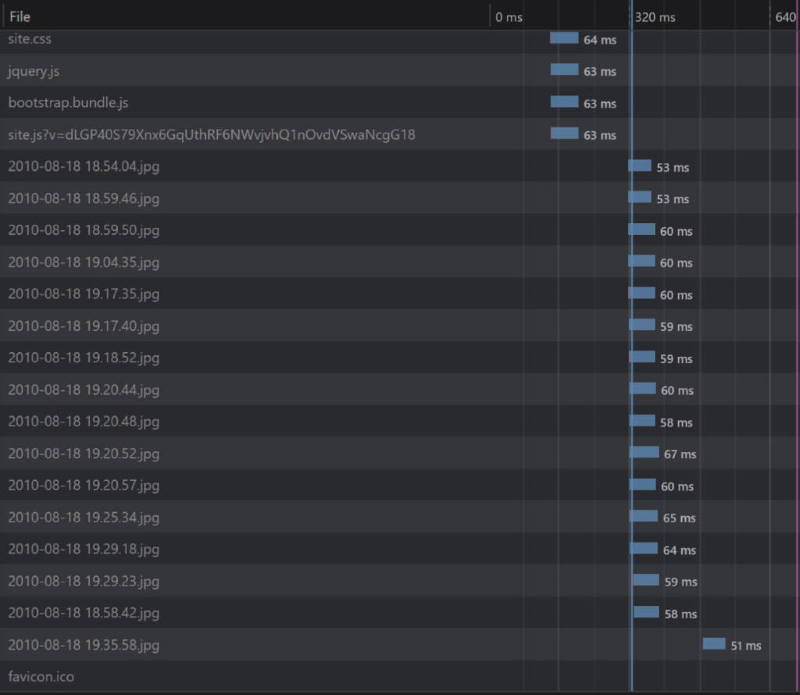
Task: Click the 51 ms bar of 19.35.58.jpg
Action: (714, 645)
